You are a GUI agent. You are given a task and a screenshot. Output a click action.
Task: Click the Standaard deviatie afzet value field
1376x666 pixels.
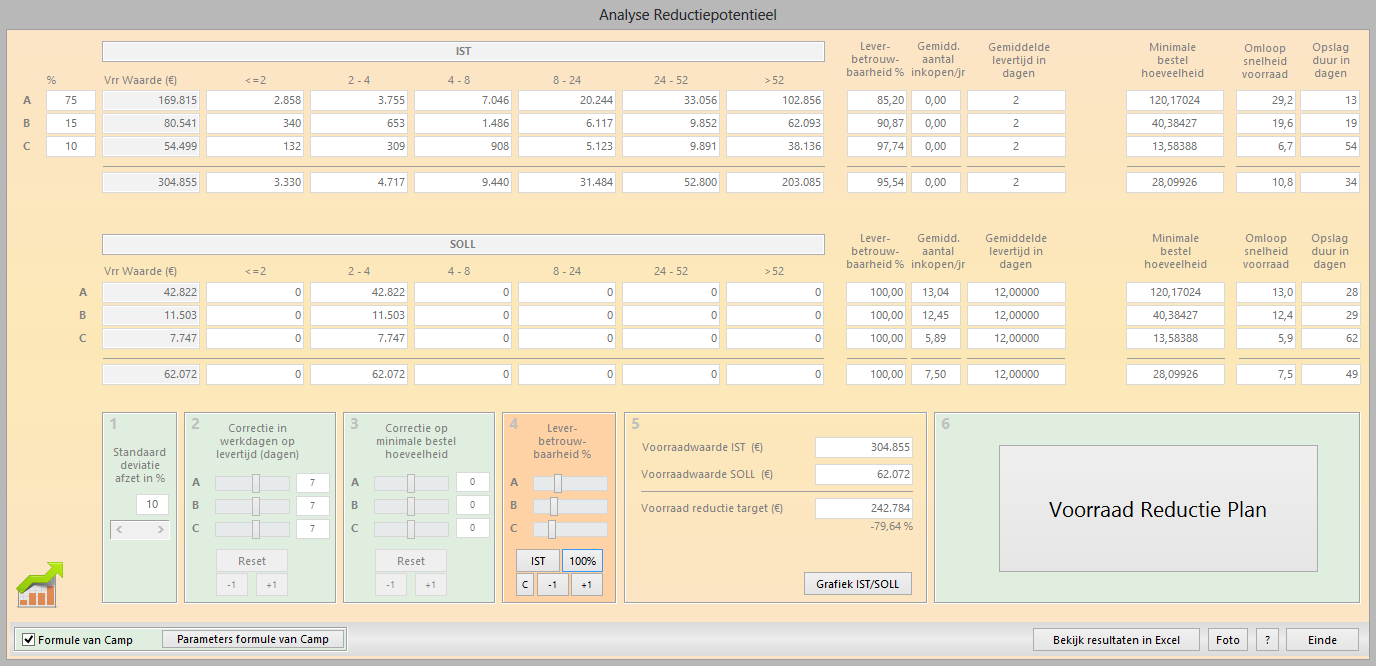tap(152, 505)
